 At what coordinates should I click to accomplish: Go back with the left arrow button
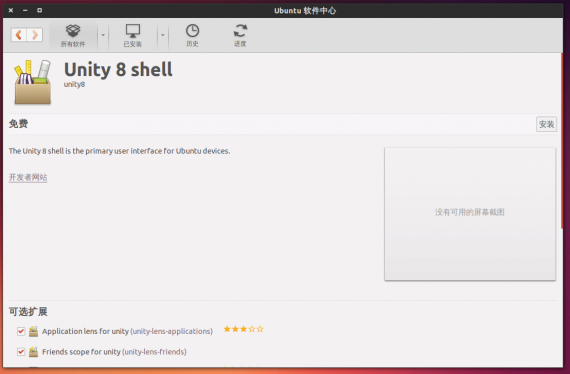pyautogui.click(x=19, y=35)
